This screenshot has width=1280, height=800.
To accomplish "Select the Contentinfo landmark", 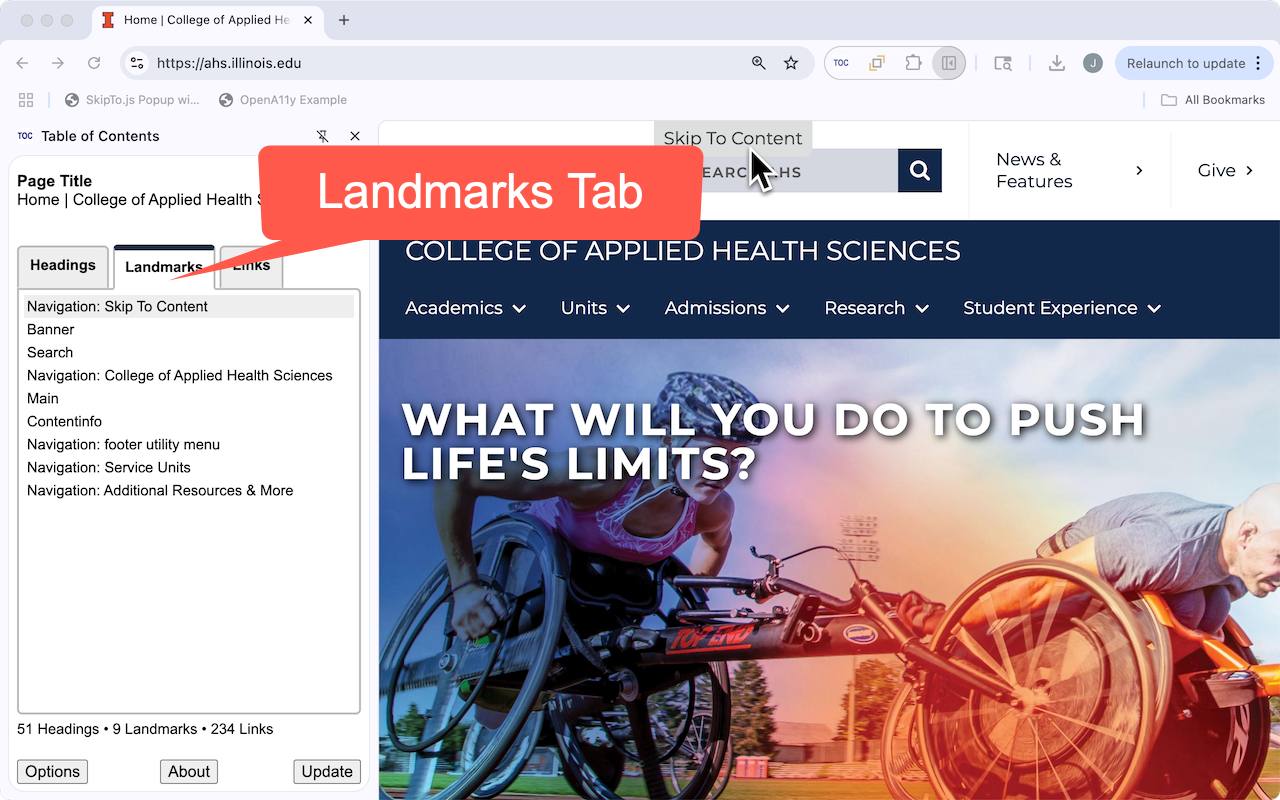I will [x=189, y=422].
